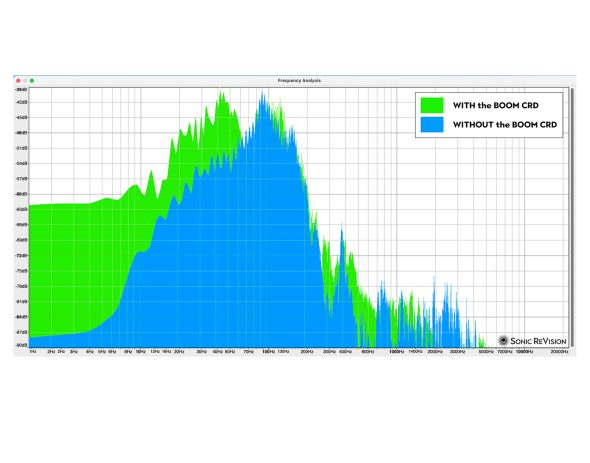Minimize the Frequency Analysis window
This screenshot has width=590, height=463.
(25, 81)
